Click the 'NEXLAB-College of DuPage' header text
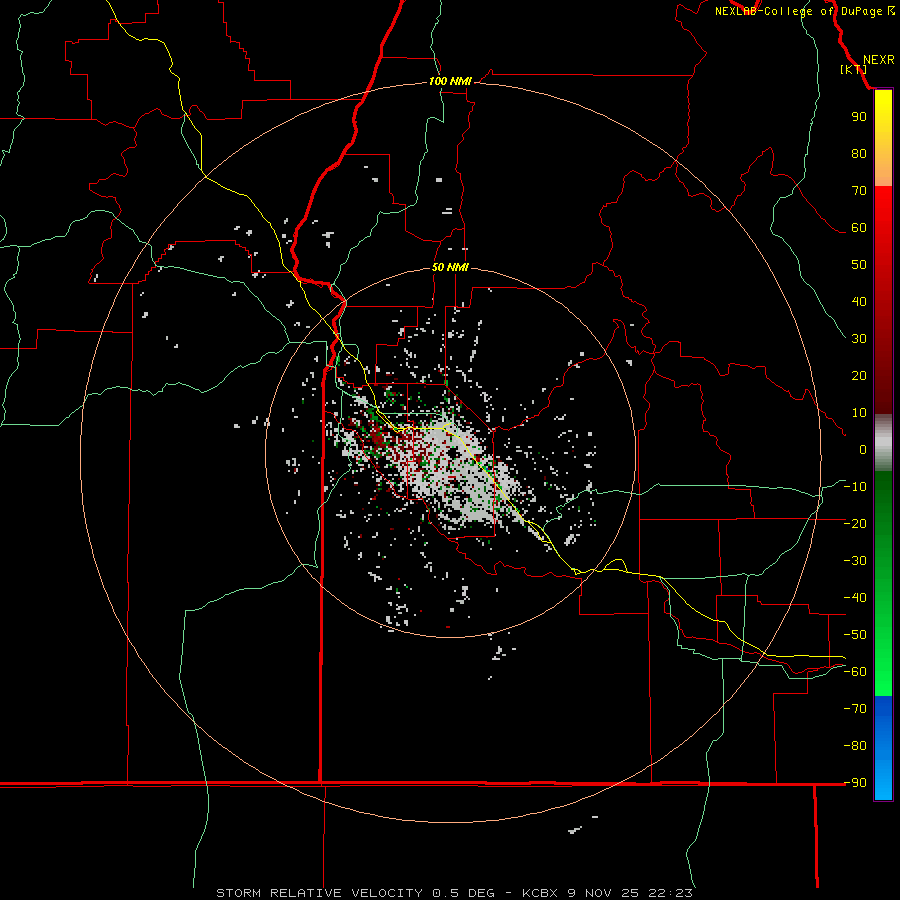 click(798, 11)
